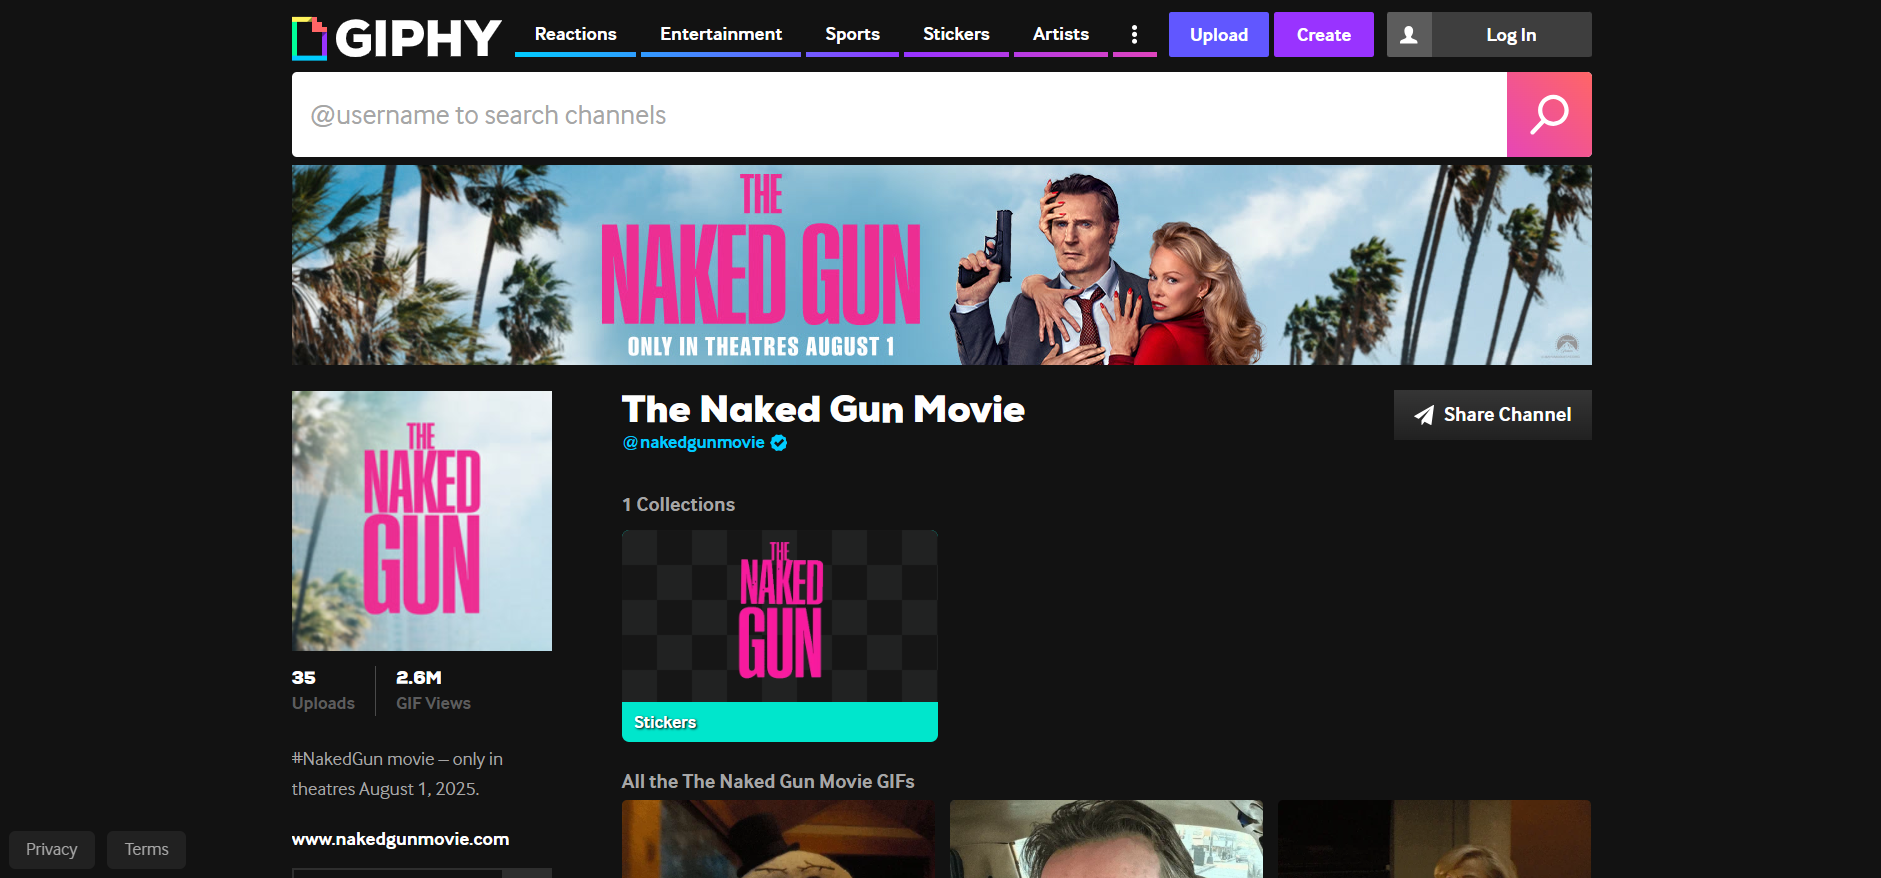Click The Naked Gun banner image
1881x878 pixels.
(x=942, y=265)
